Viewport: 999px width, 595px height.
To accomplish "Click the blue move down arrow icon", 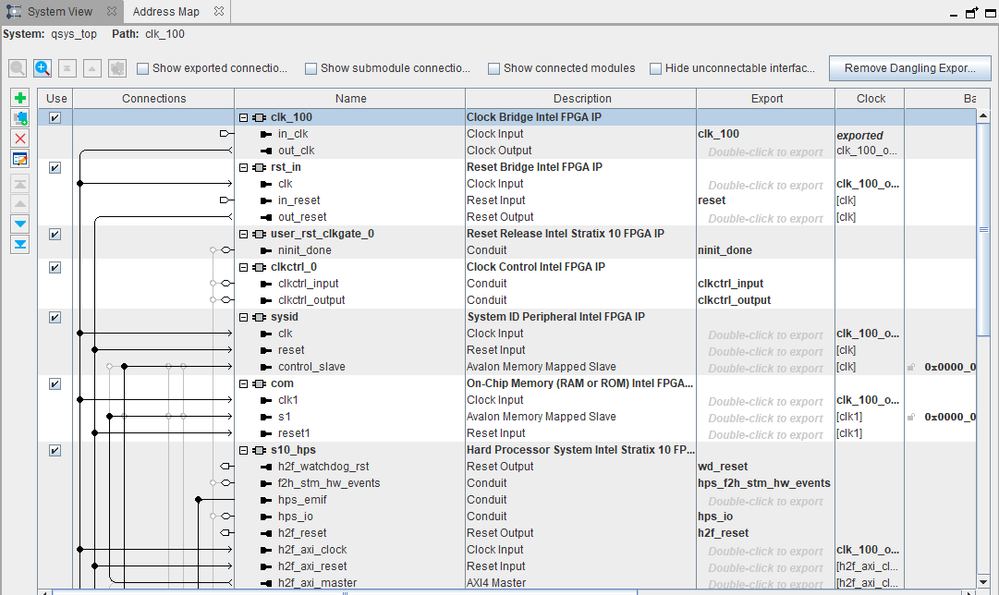I will coord(20,223).
